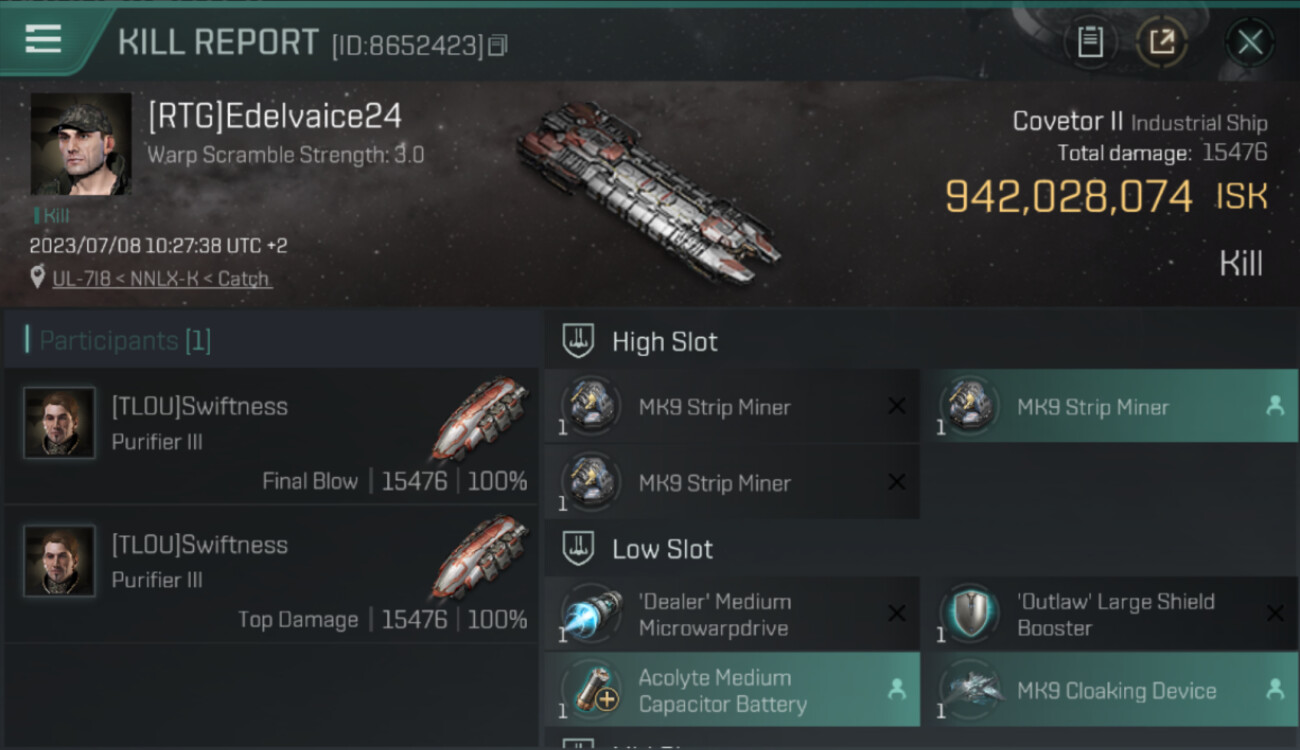Open the clipboard notes icon

(x=1089, y=42)
